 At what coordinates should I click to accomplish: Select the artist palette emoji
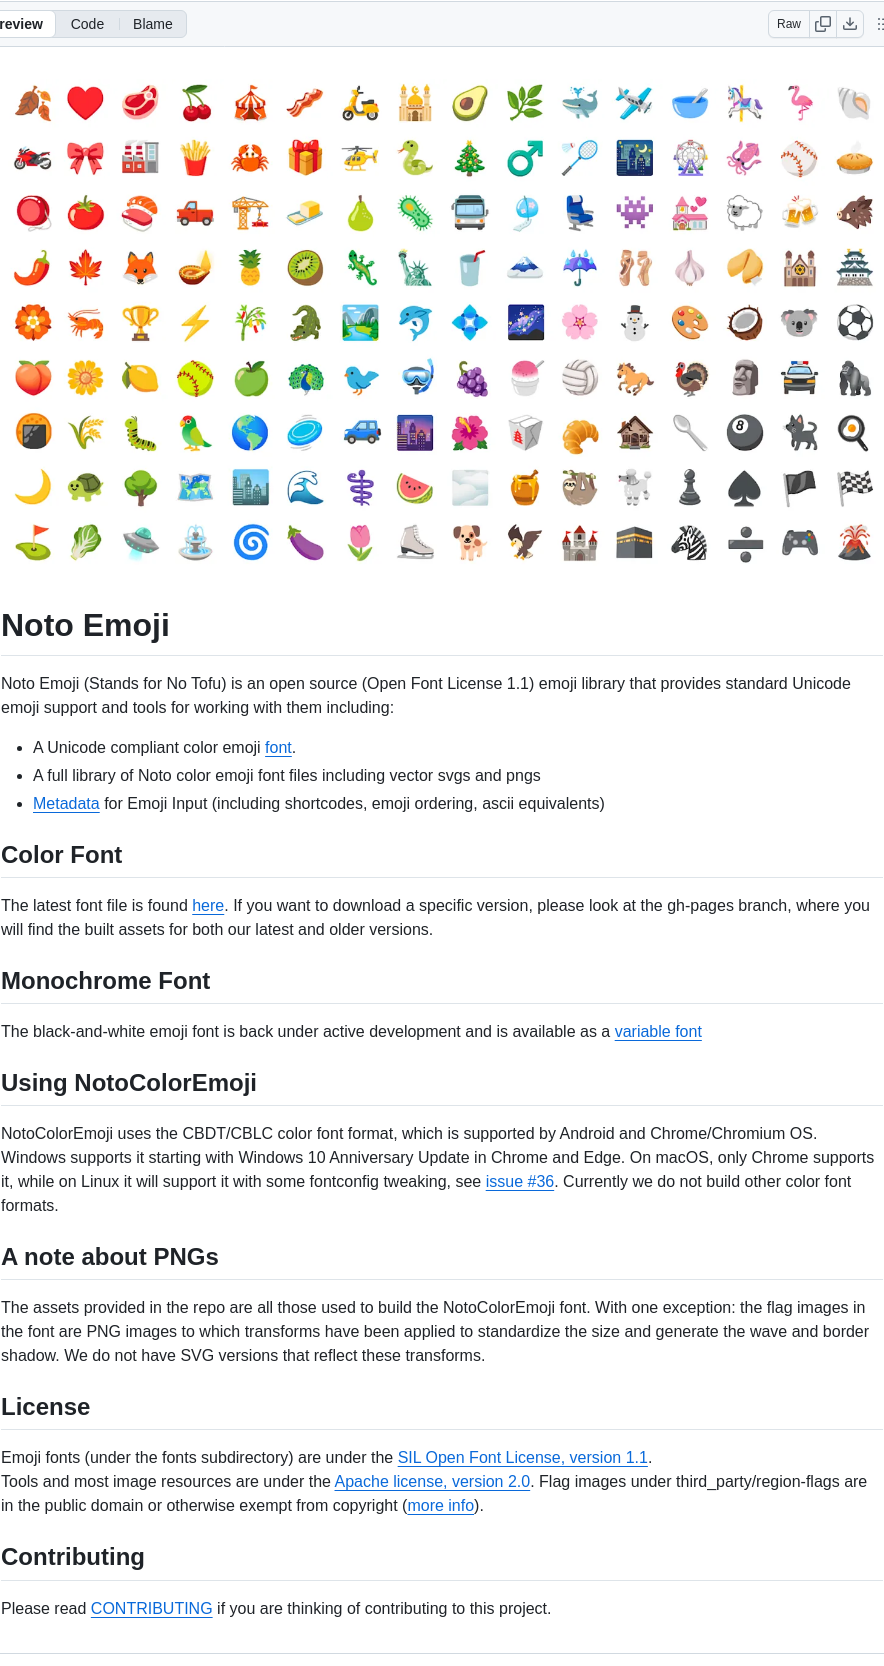[690, 323]
